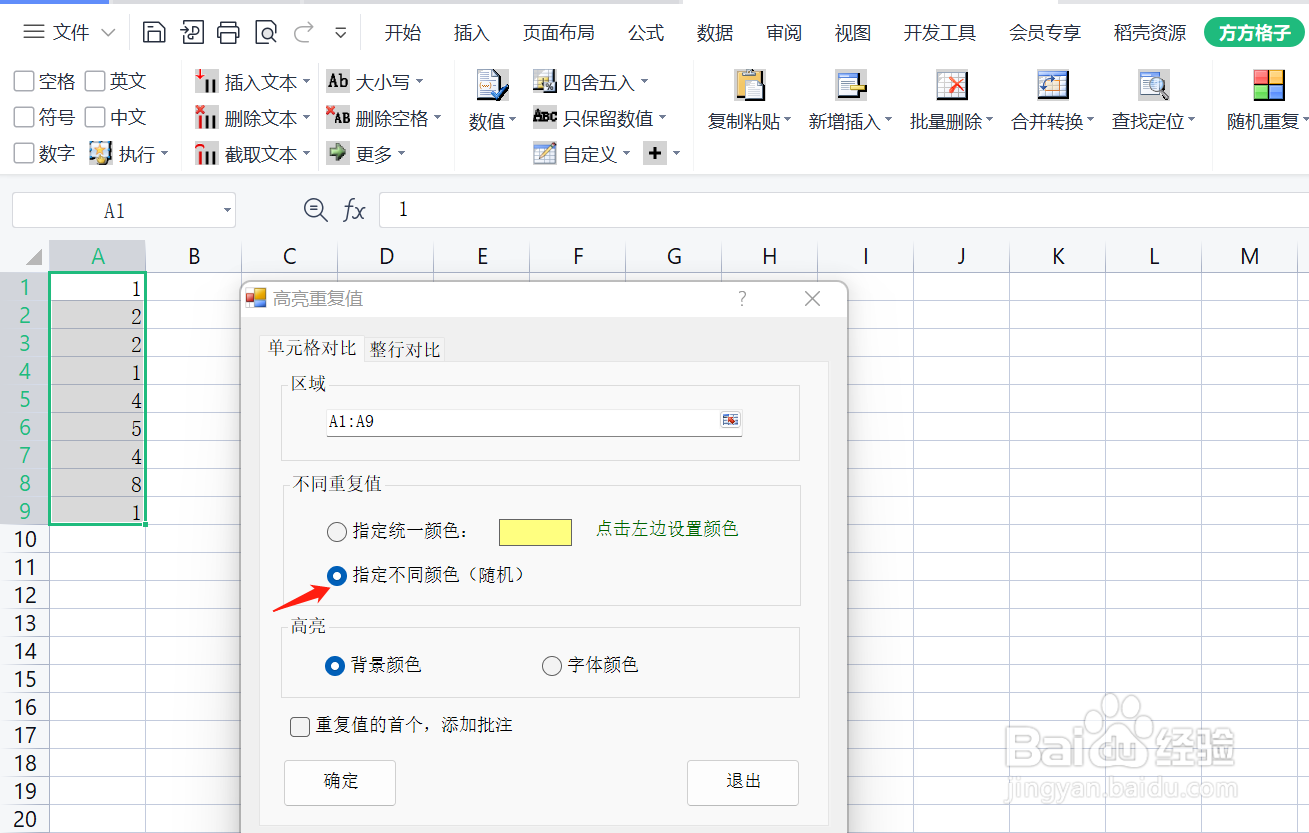Check the 数字 checkbox

(x=24, y=153)
